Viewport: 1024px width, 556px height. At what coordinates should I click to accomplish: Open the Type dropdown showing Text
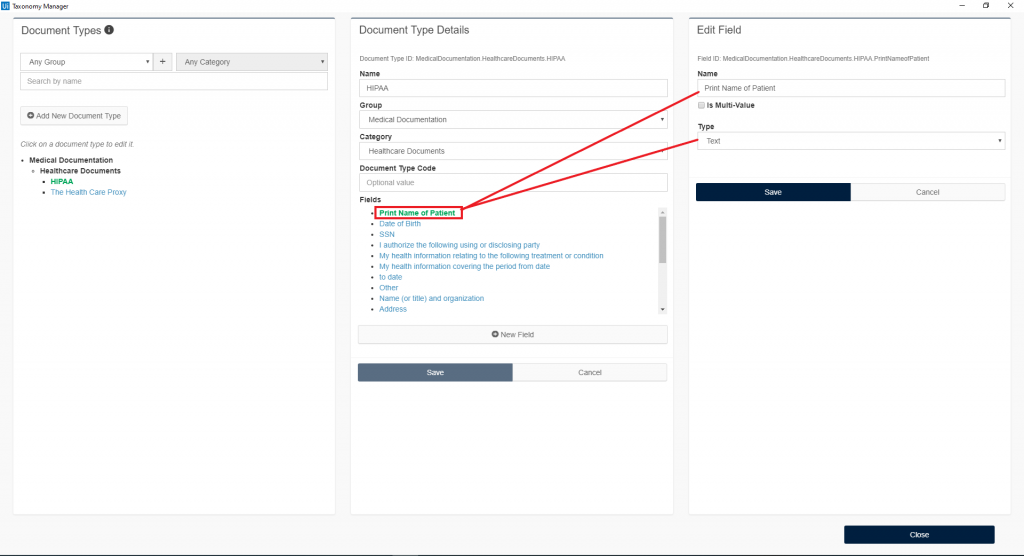click(x=851, y=140)
